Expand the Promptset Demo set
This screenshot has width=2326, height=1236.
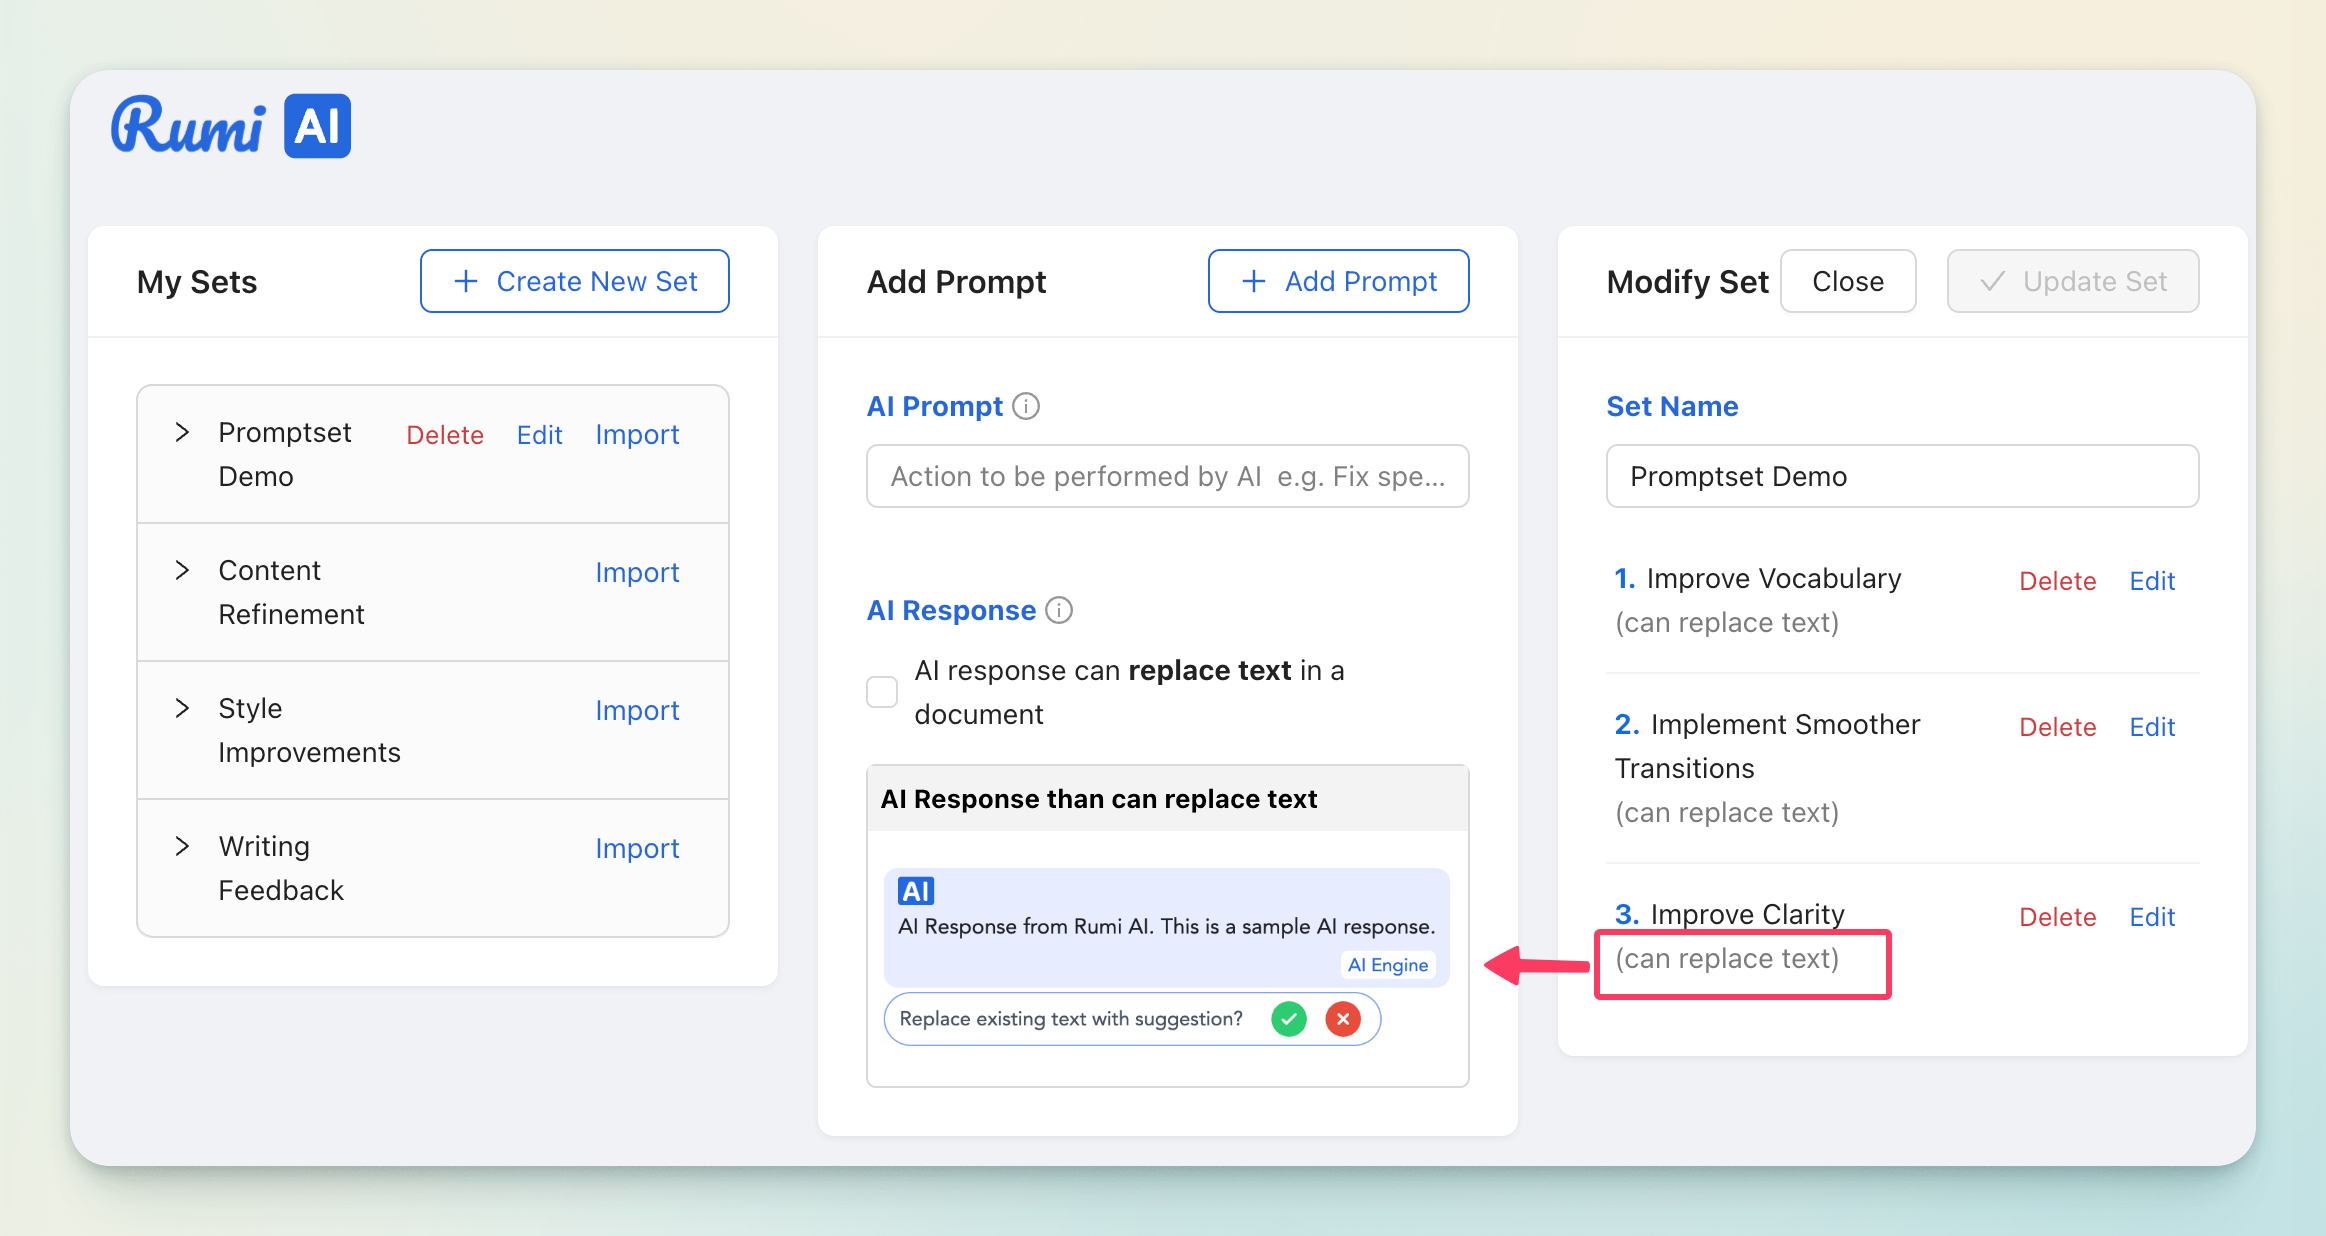point(182,433)
